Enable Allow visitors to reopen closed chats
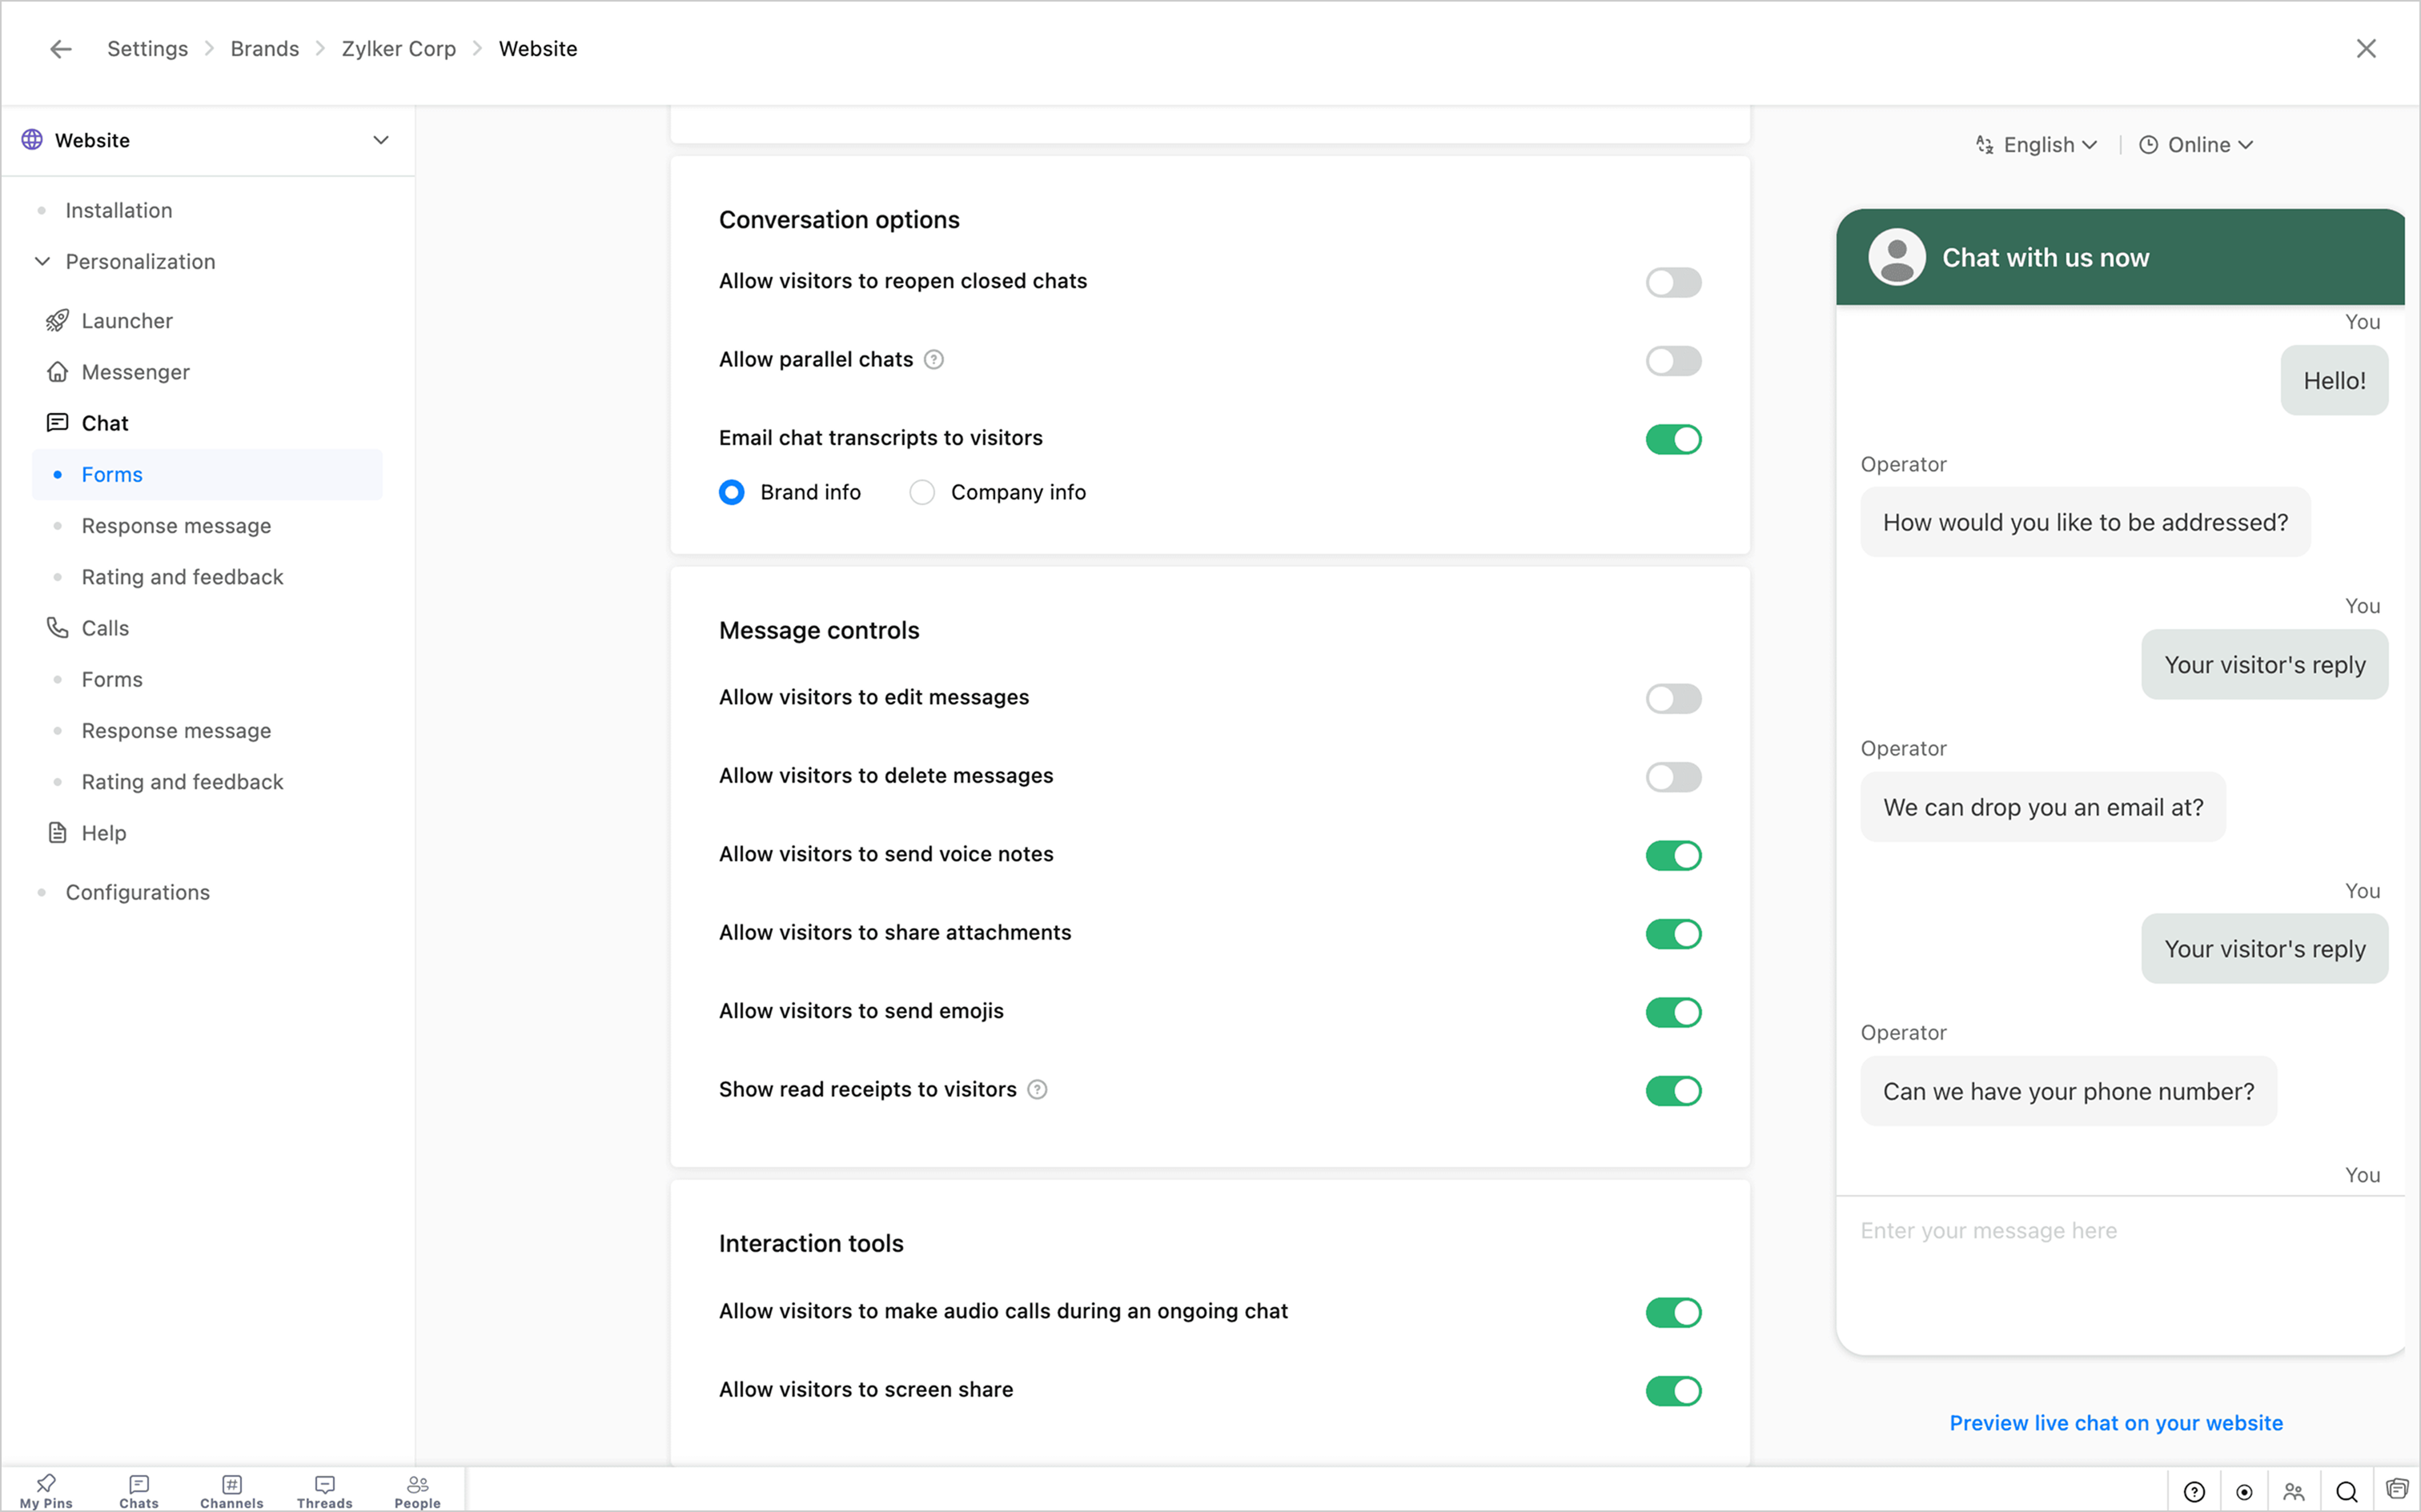This screenshot has width=2421, height=1512. 1673,282
